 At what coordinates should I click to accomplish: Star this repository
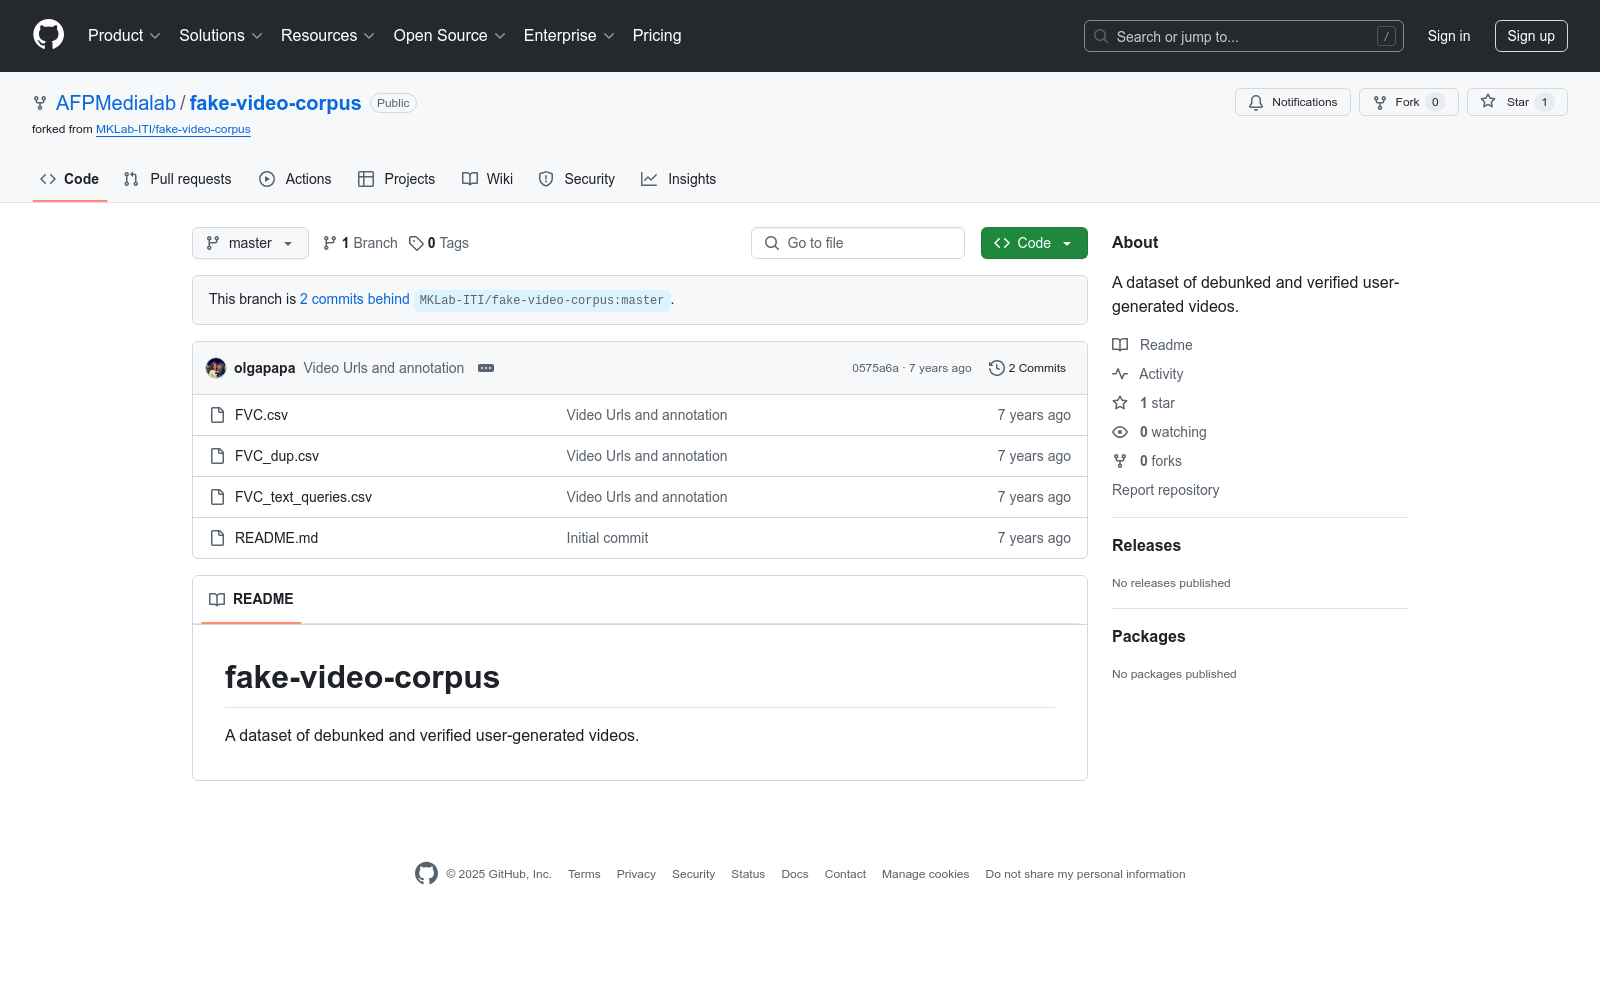tap(1517, 102)
